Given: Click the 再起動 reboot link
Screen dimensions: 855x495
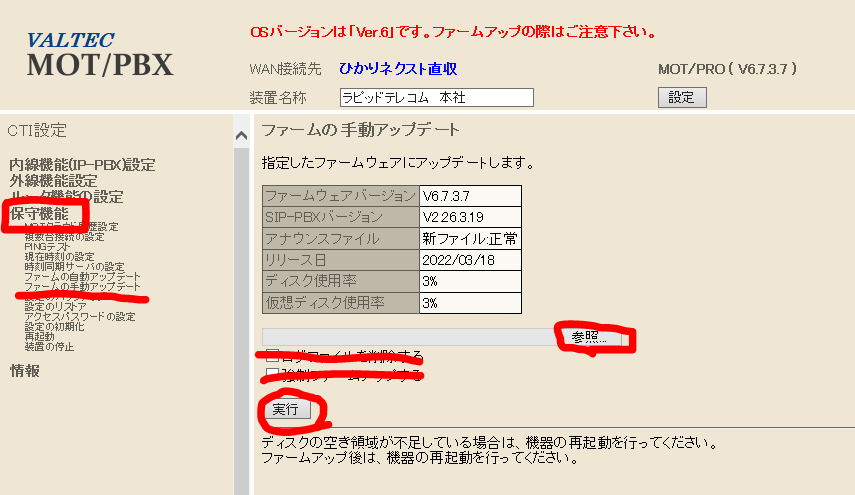Looking at the screenshot, I should 40,337.
